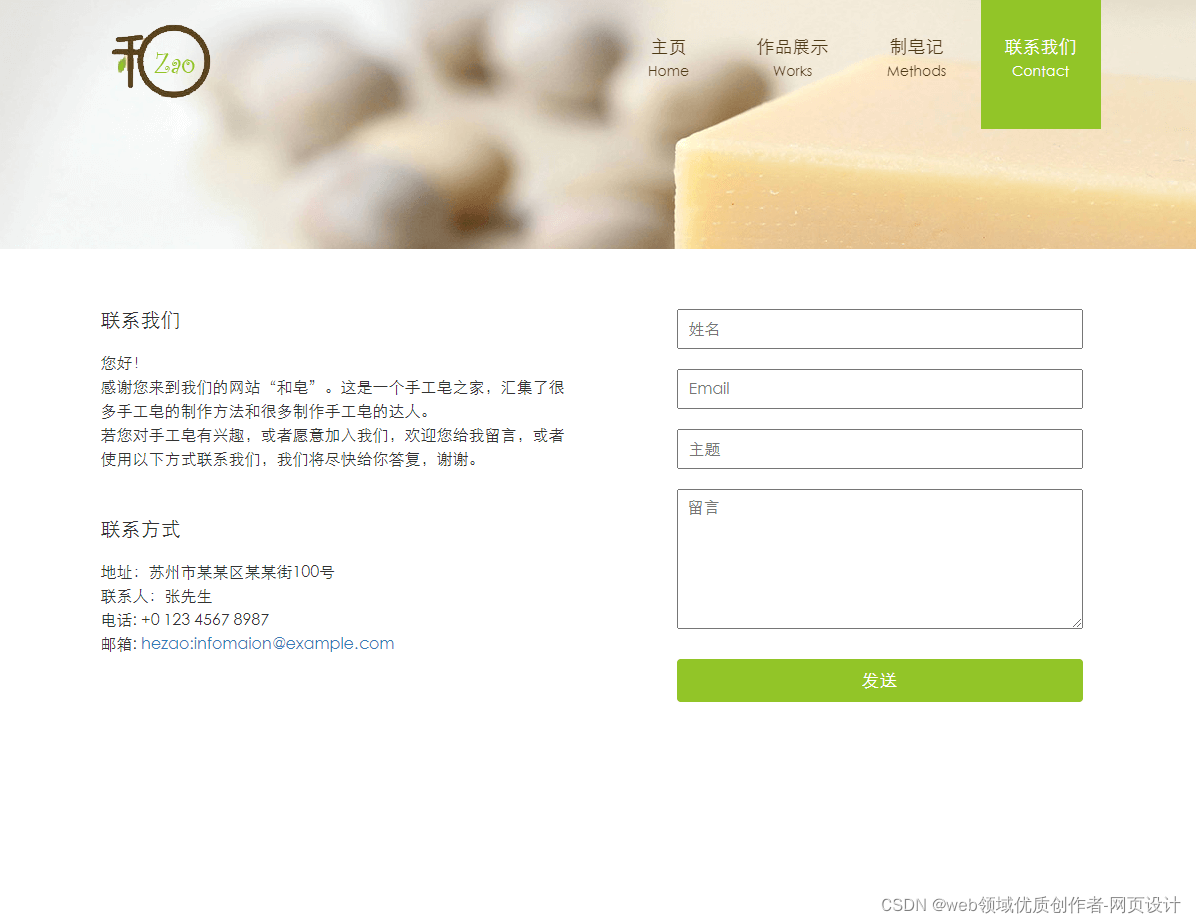Click inside the 留言 message textarea

[879, 559]
